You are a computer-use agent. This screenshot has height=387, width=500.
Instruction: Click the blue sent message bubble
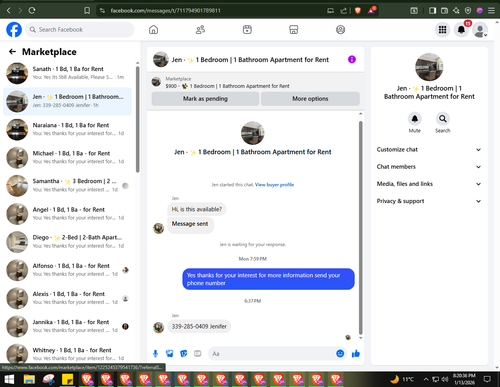(x=268, y=279)
